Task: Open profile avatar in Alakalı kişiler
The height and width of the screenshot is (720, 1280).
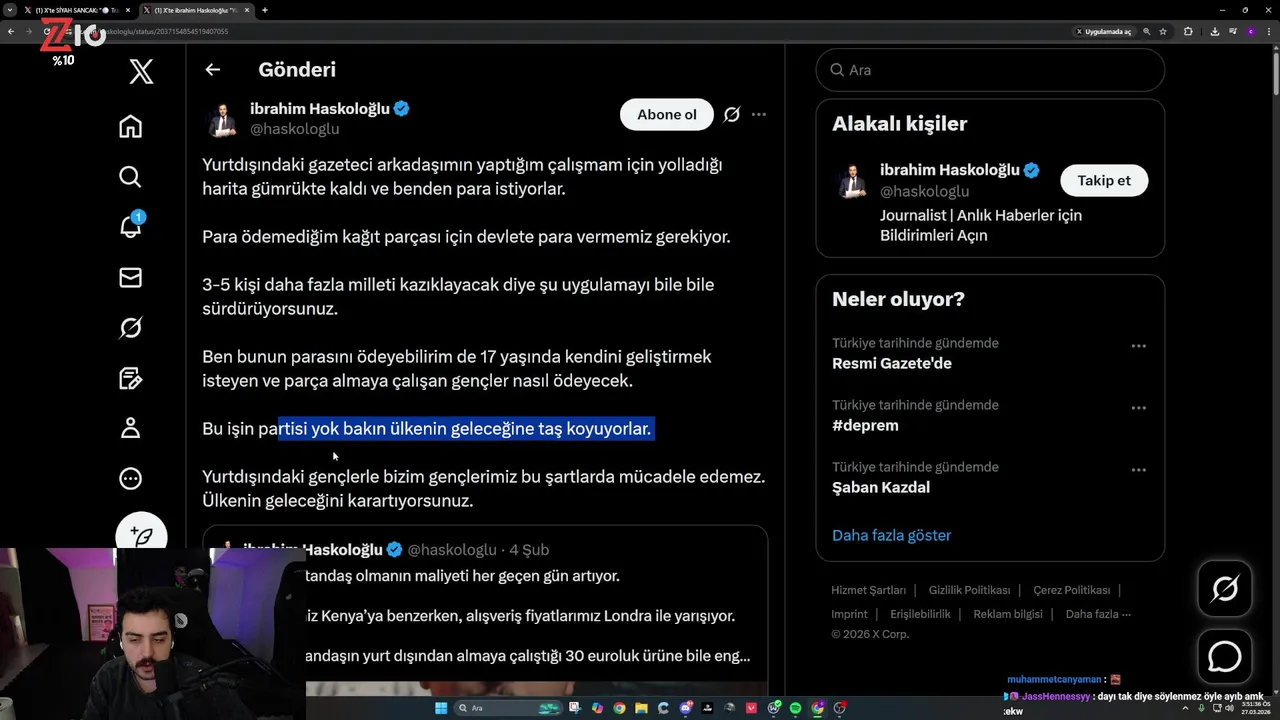Action: [x=852, y=181]
